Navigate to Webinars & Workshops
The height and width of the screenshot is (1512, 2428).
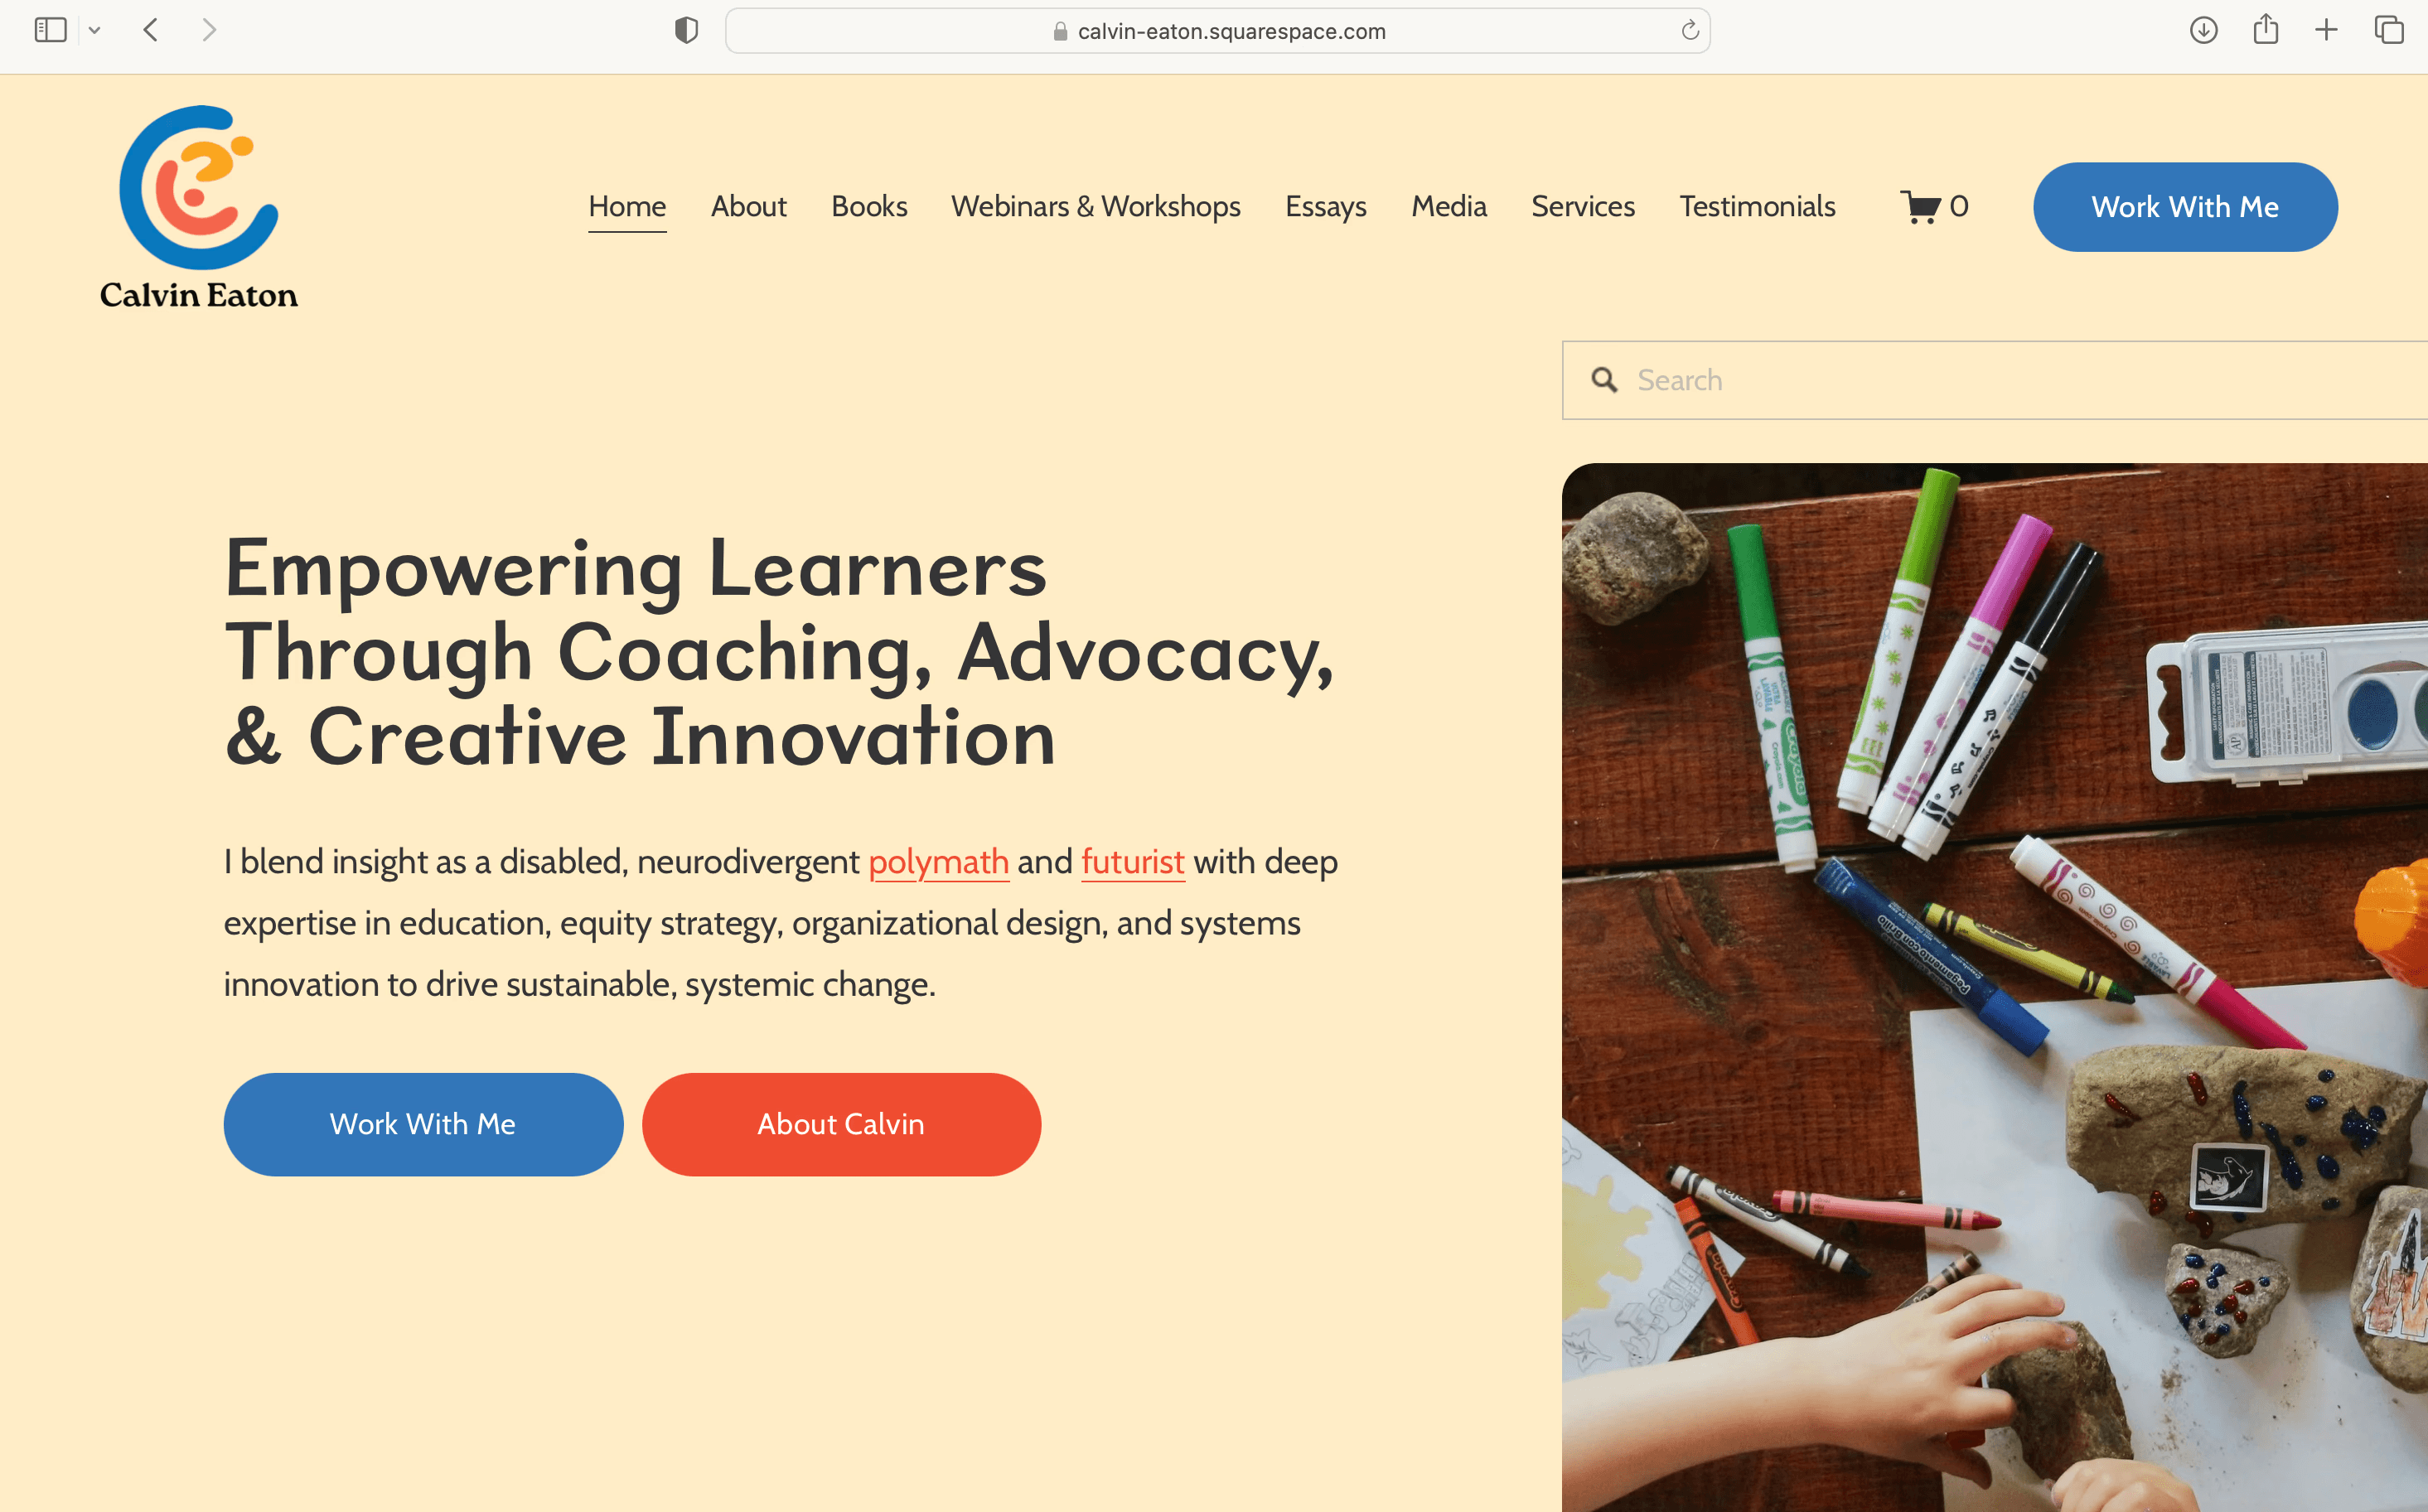(1096, 207)
